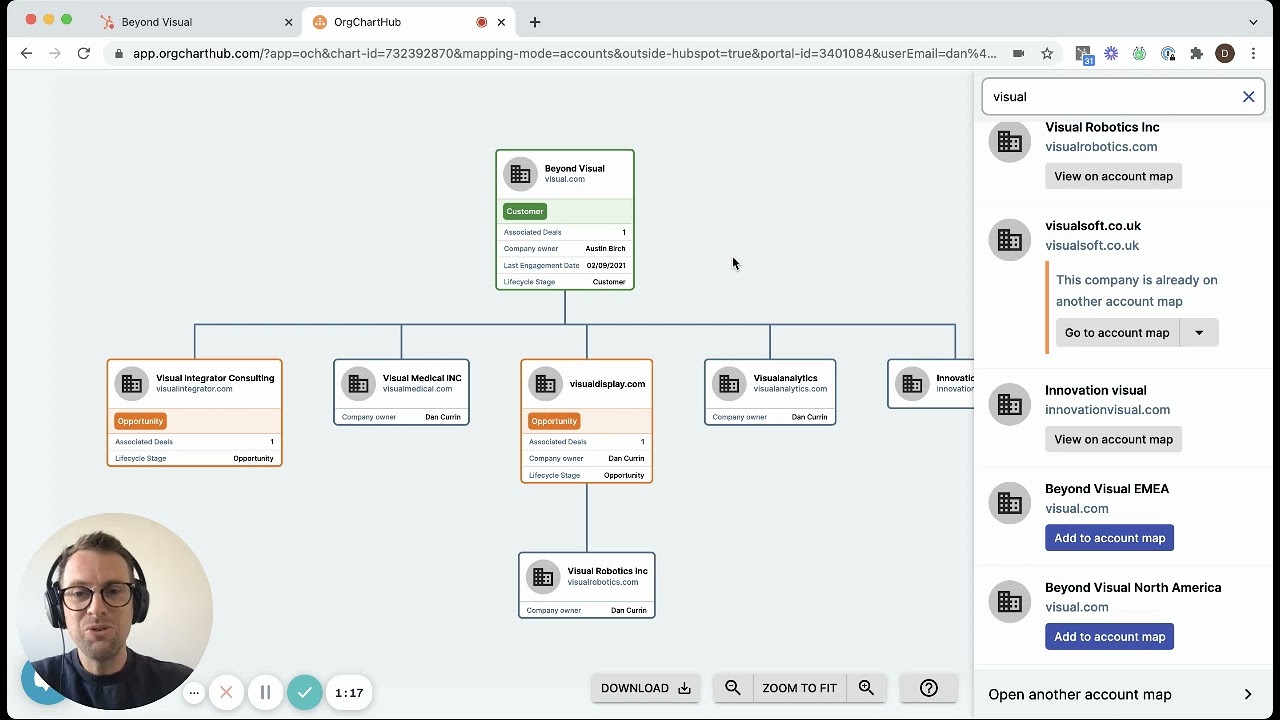Click visualsoft.co.uk building icon in sidebar
This screenshot has height=720, width=1280.
(1010, 240)
